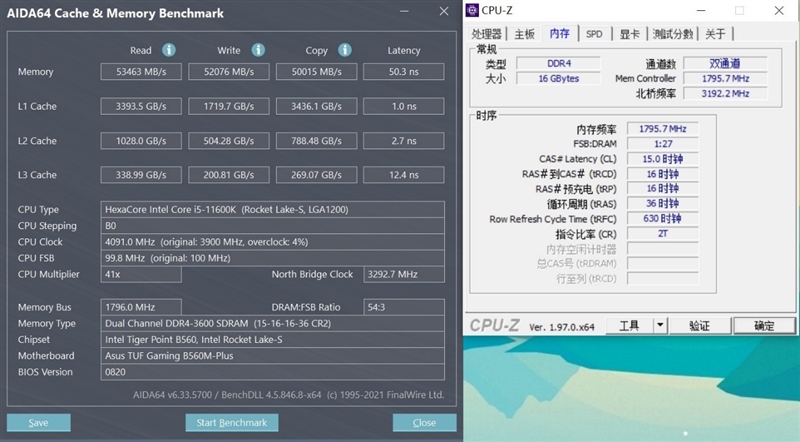Switch to the 测試分數 tab in CPU-Z
Image resolution: width=800 pixels, height=442 pixels.
click(x=673, y=34)
